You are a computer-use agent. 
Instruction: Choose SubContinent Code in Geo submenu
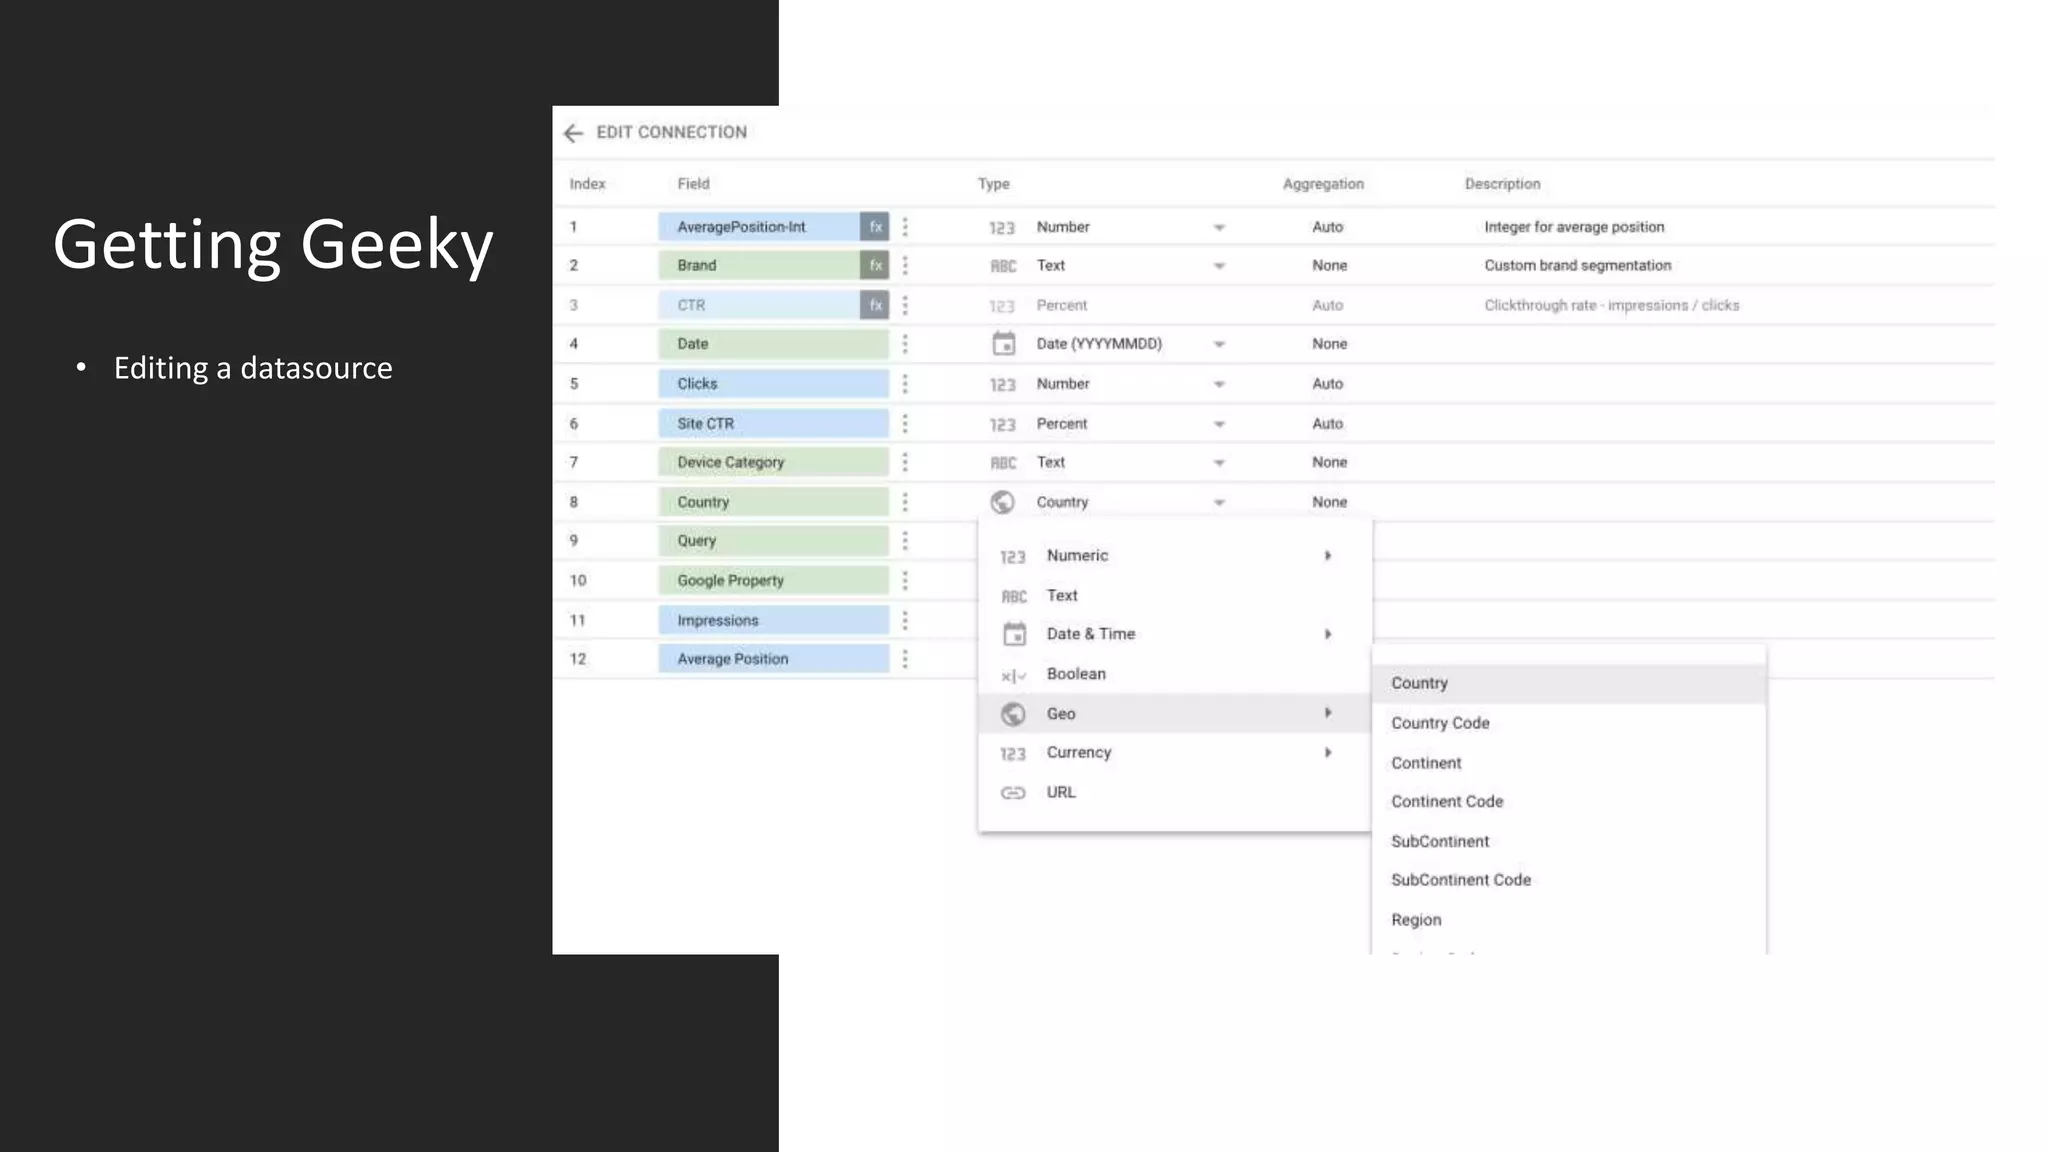tap(1569, 880)
